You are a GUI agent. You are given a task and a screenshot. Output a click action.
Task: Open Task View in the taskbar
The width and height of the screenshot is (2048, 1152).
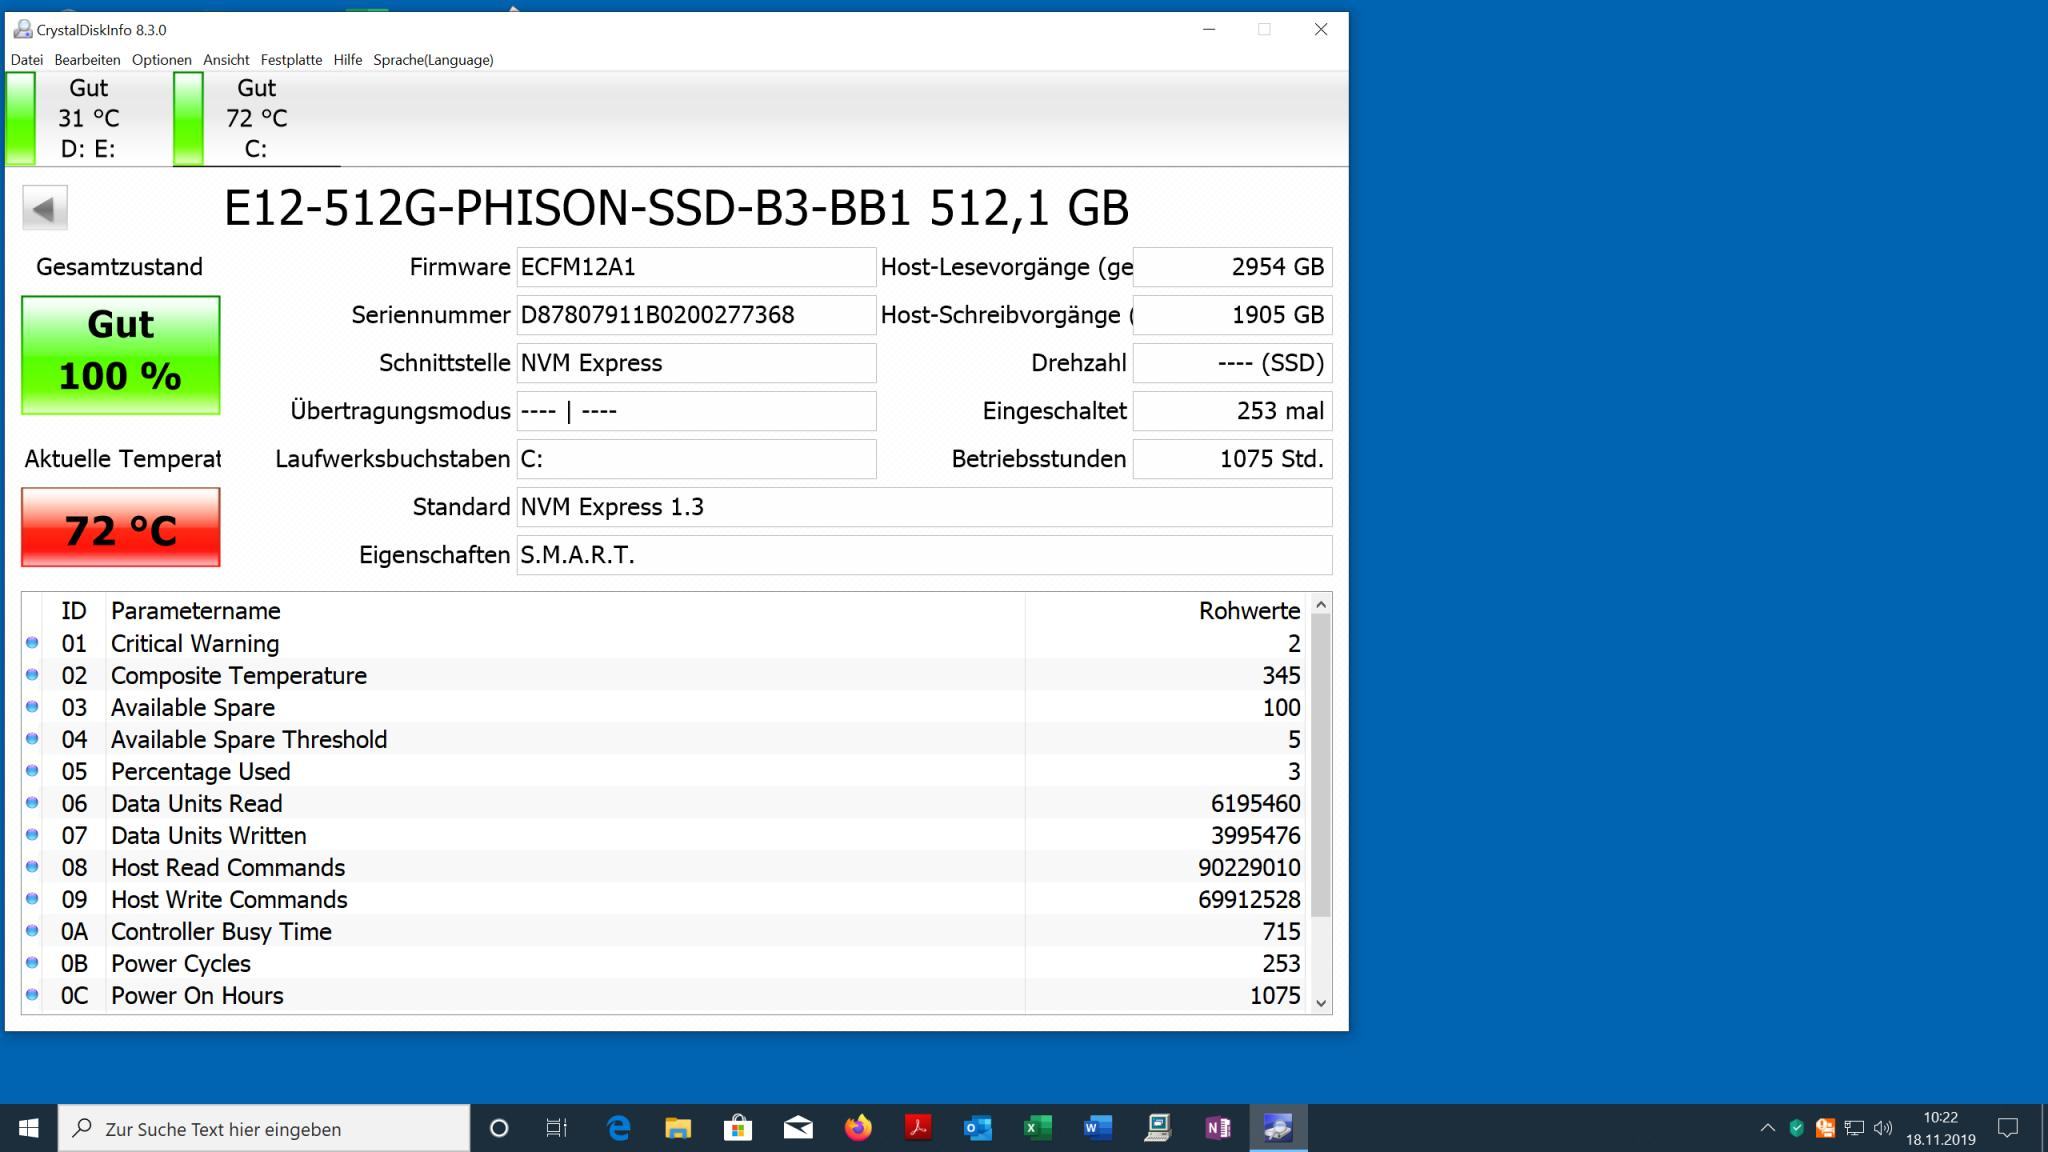point(557,1128)
